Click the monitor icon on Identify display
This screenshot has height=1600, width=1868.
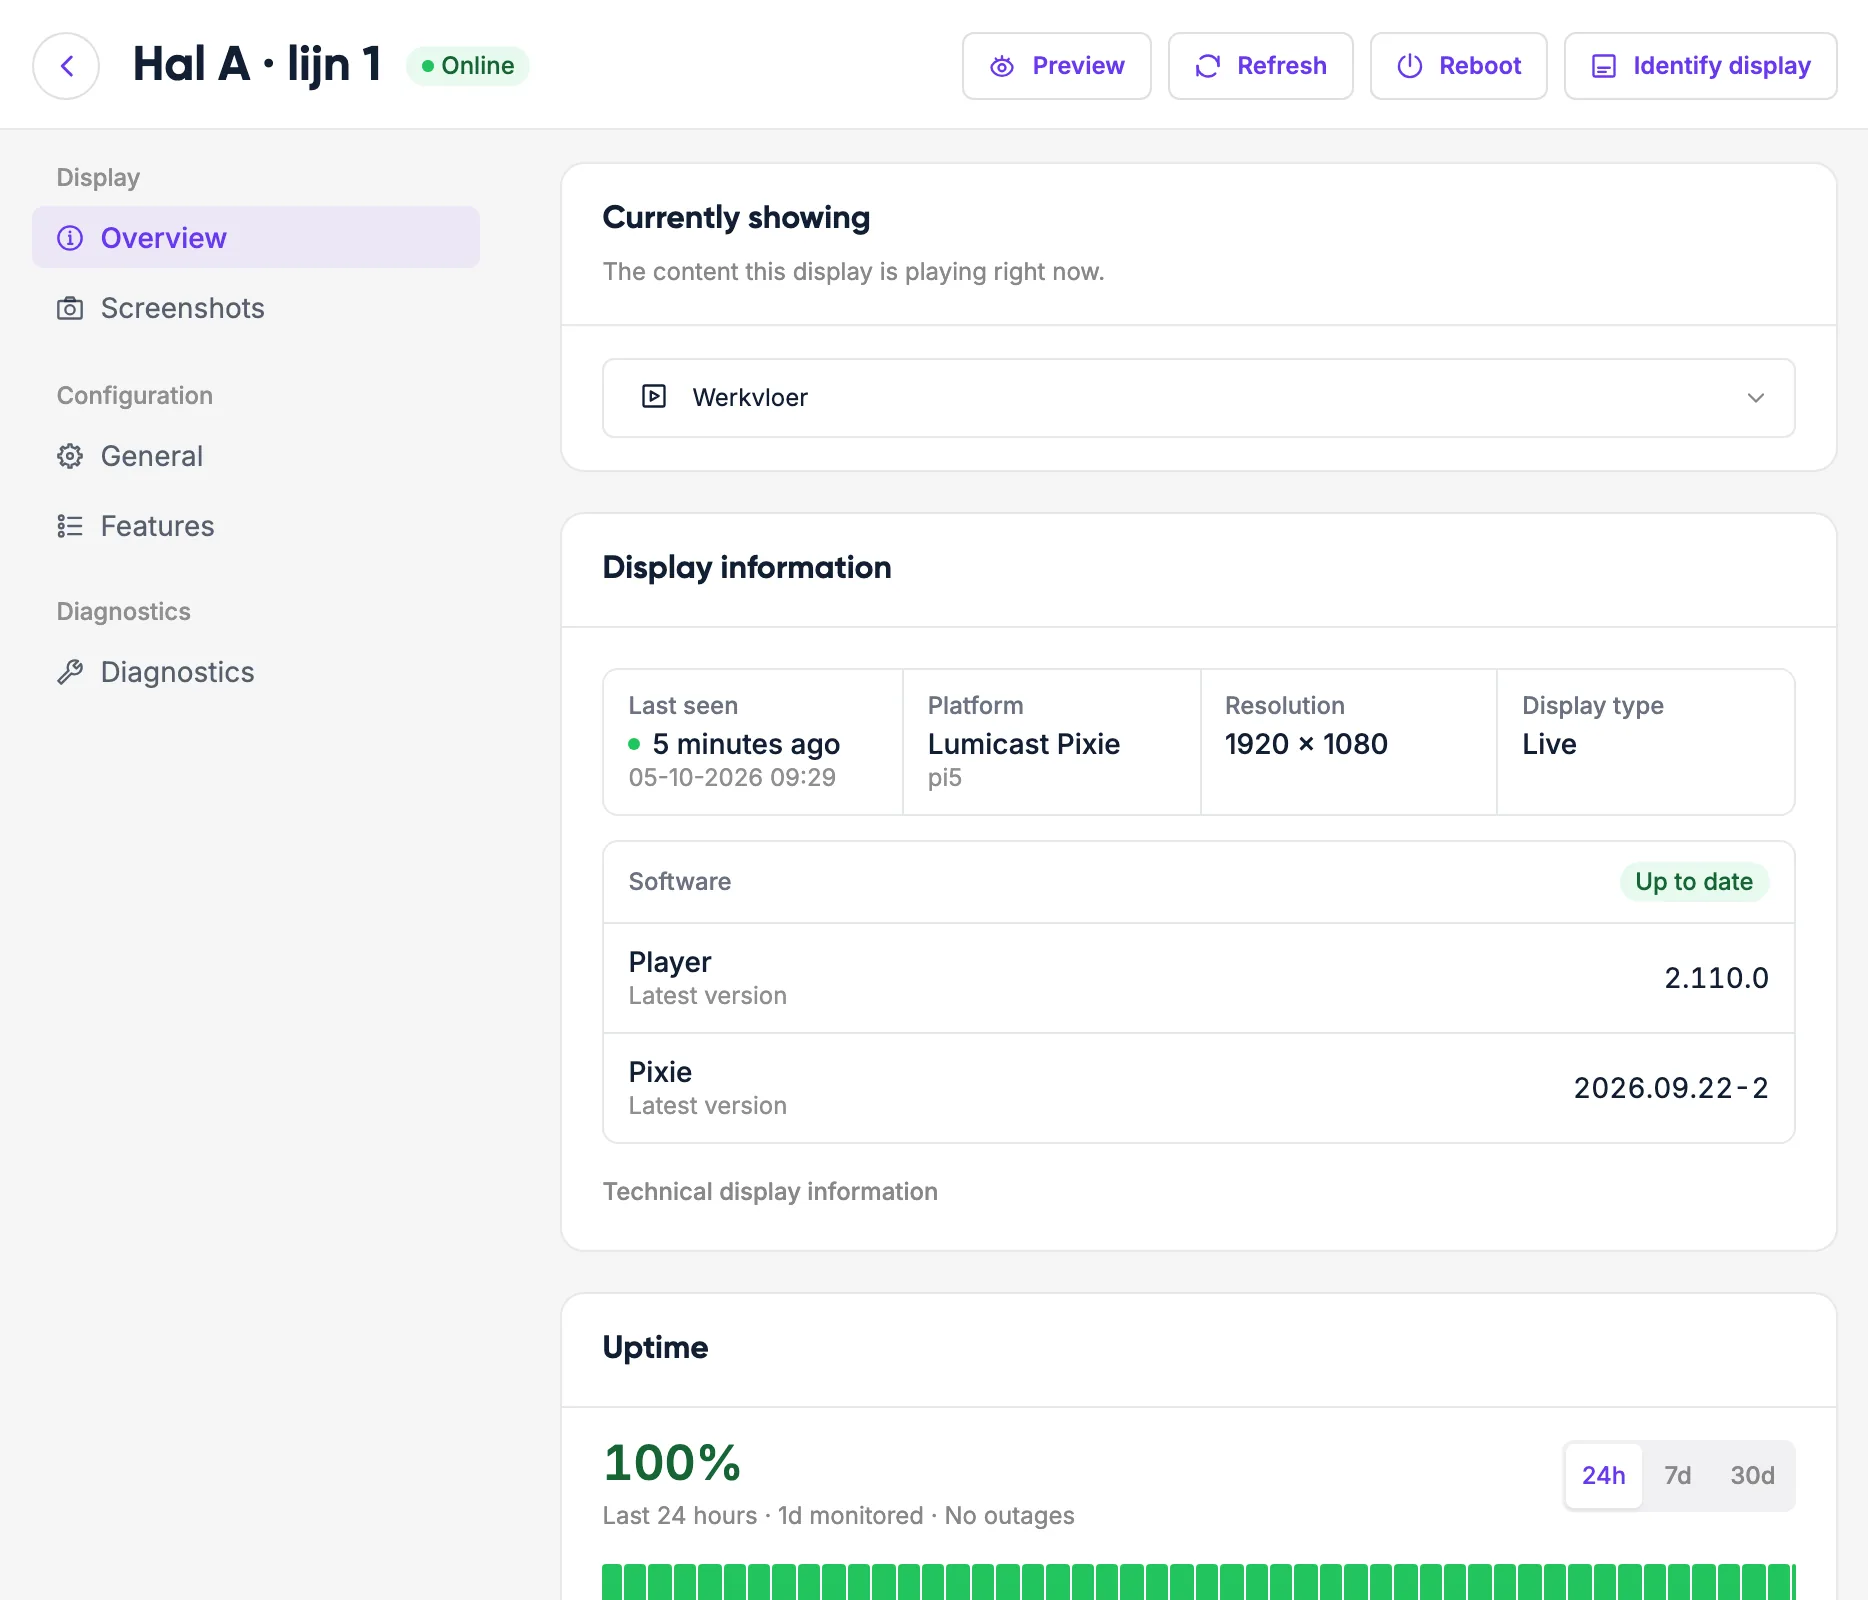1604,66
